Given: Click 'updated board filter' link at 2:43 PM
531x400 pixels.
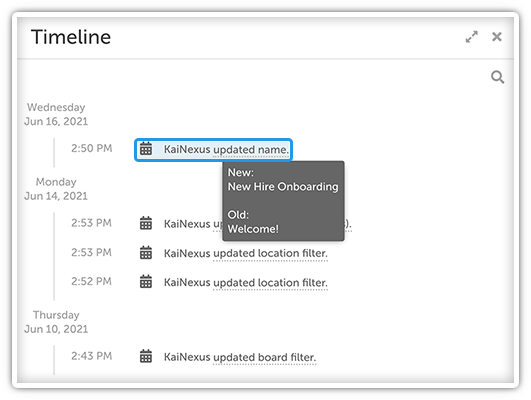Looking at the screenshot, I should pos(264,357).
